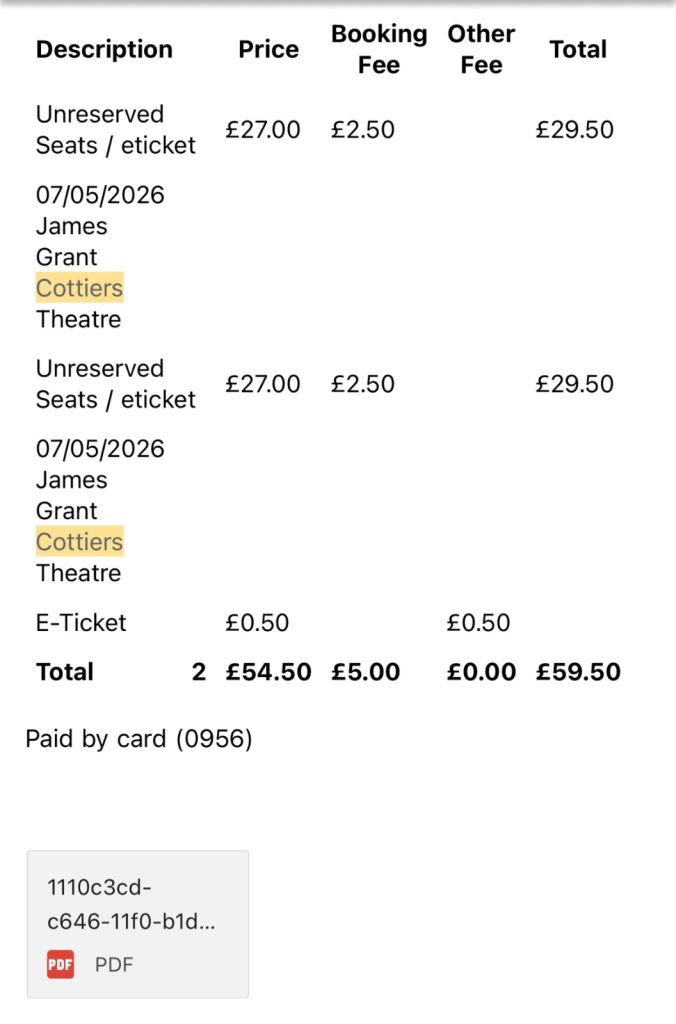
Task: Click the total price £54.50
Action: tap(268, 672)
